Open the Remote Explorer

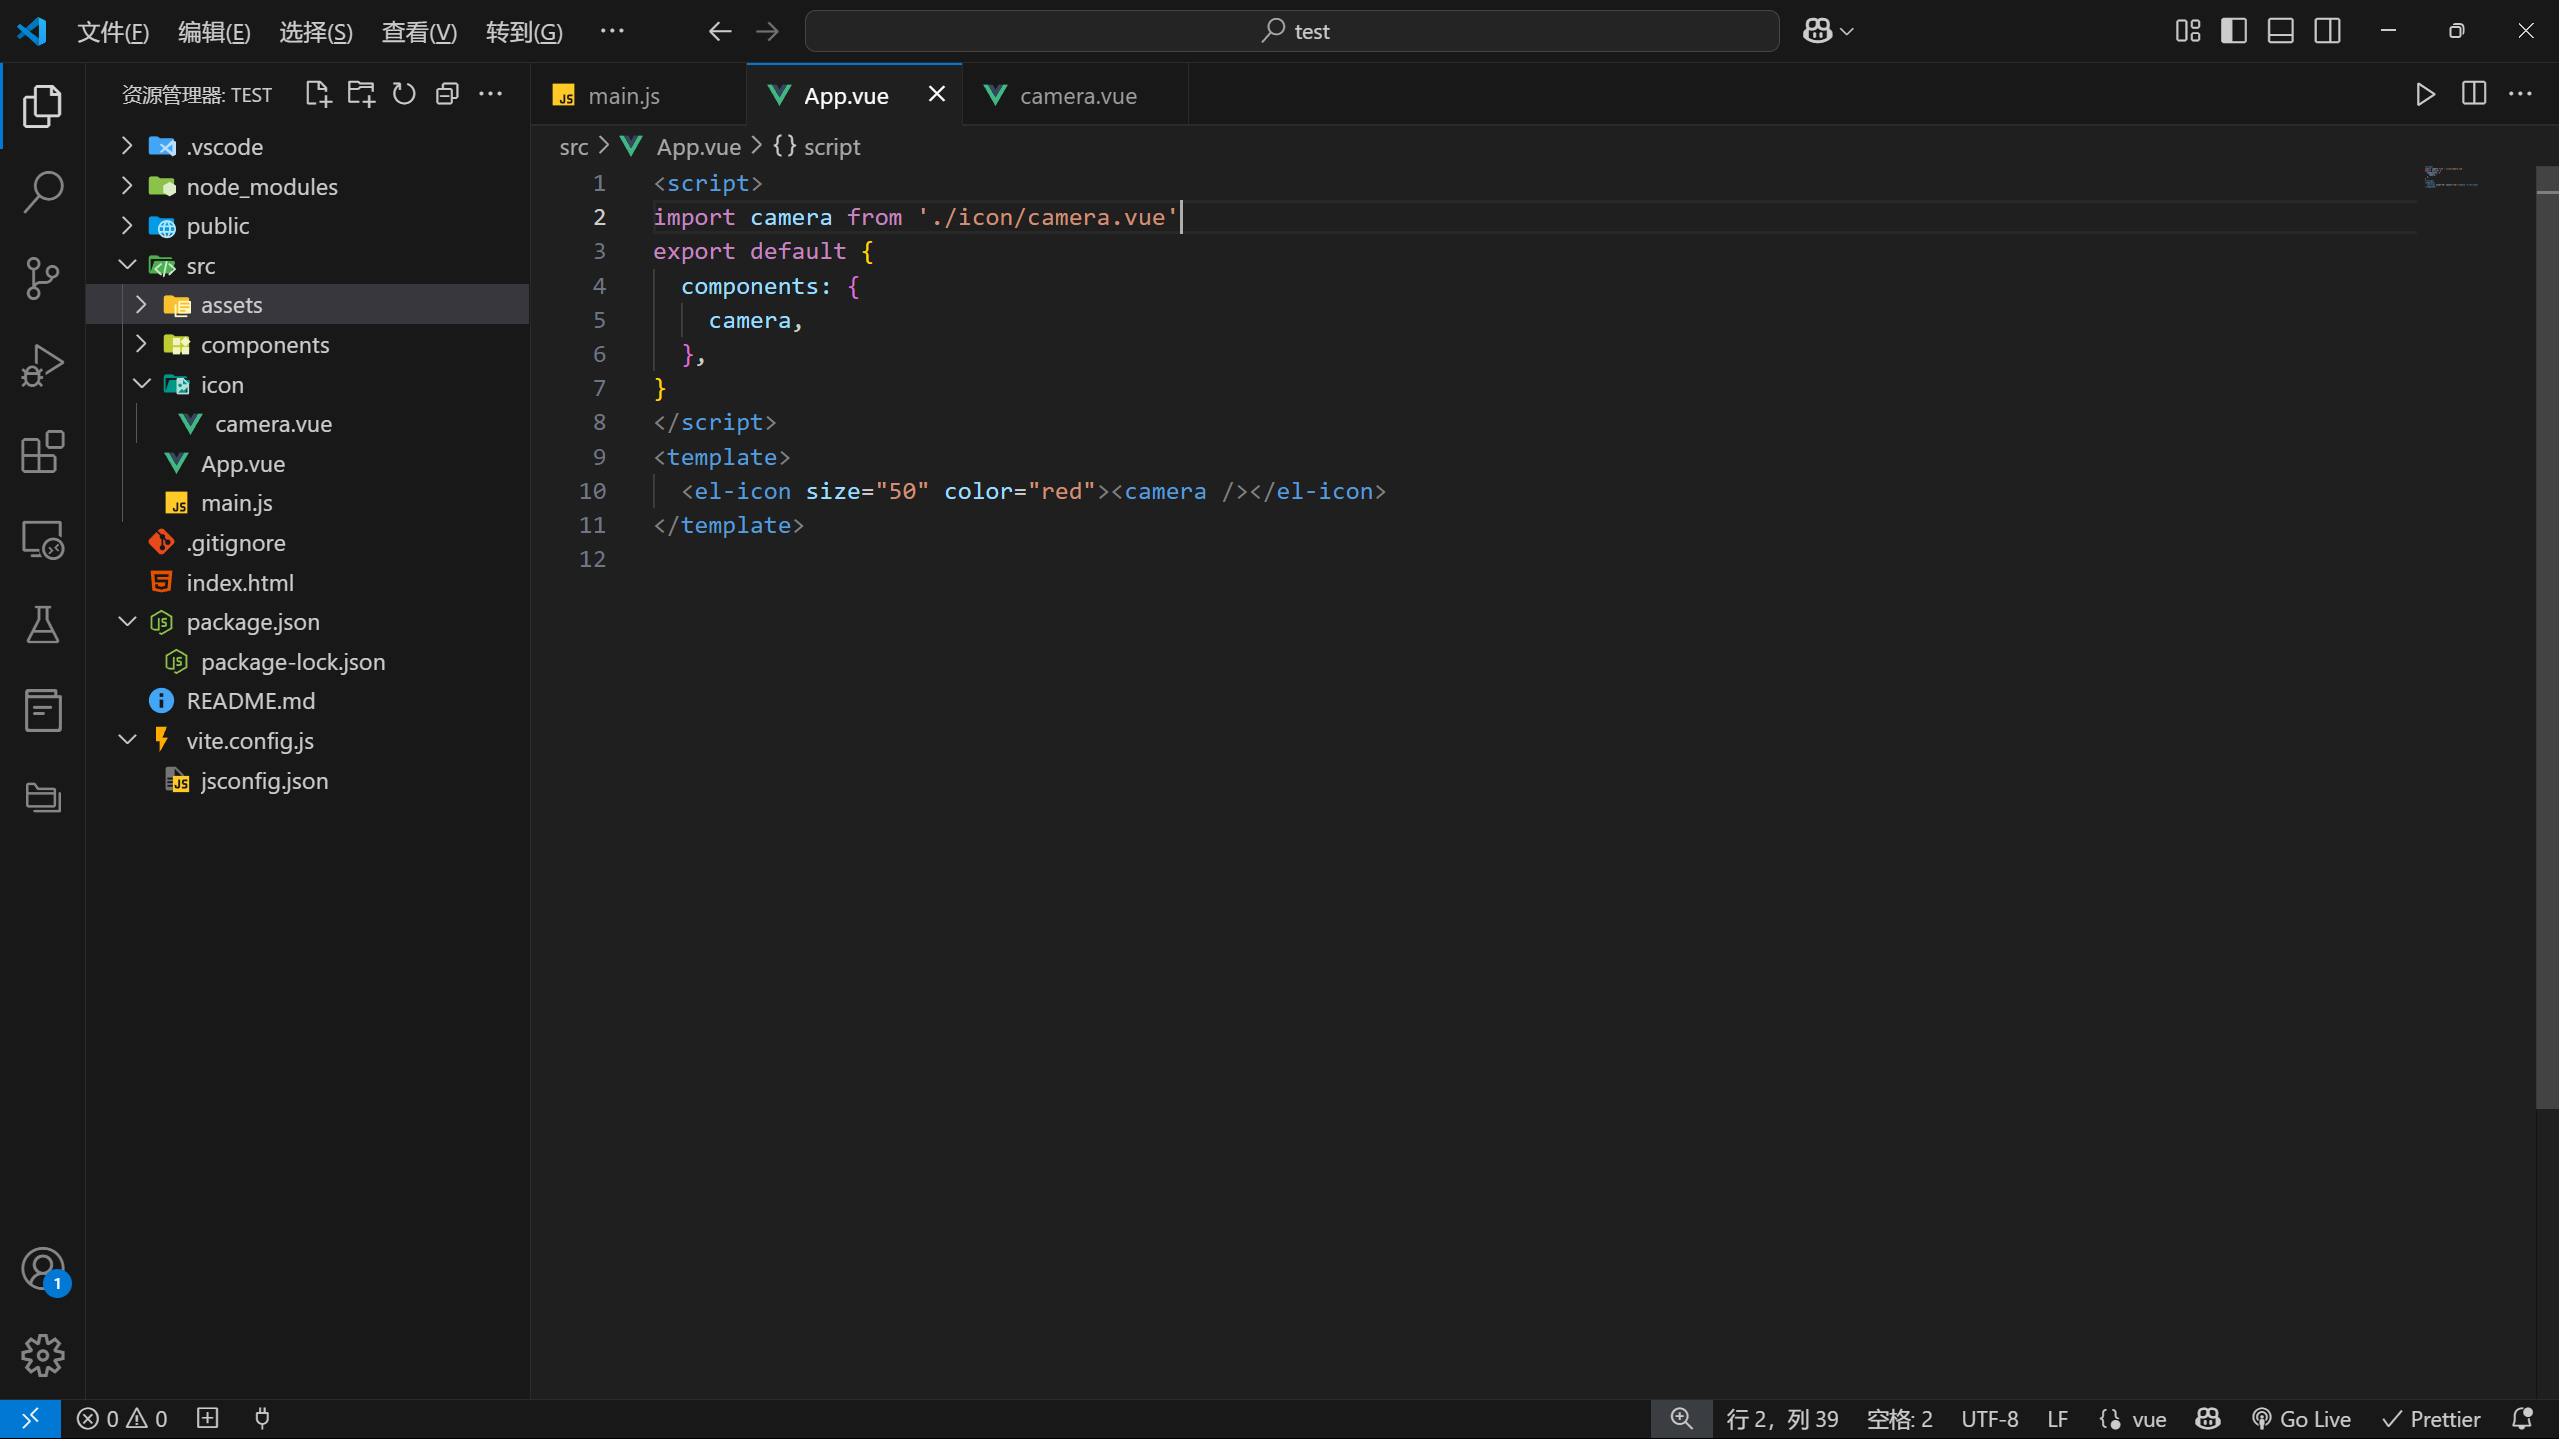point(42,539)
